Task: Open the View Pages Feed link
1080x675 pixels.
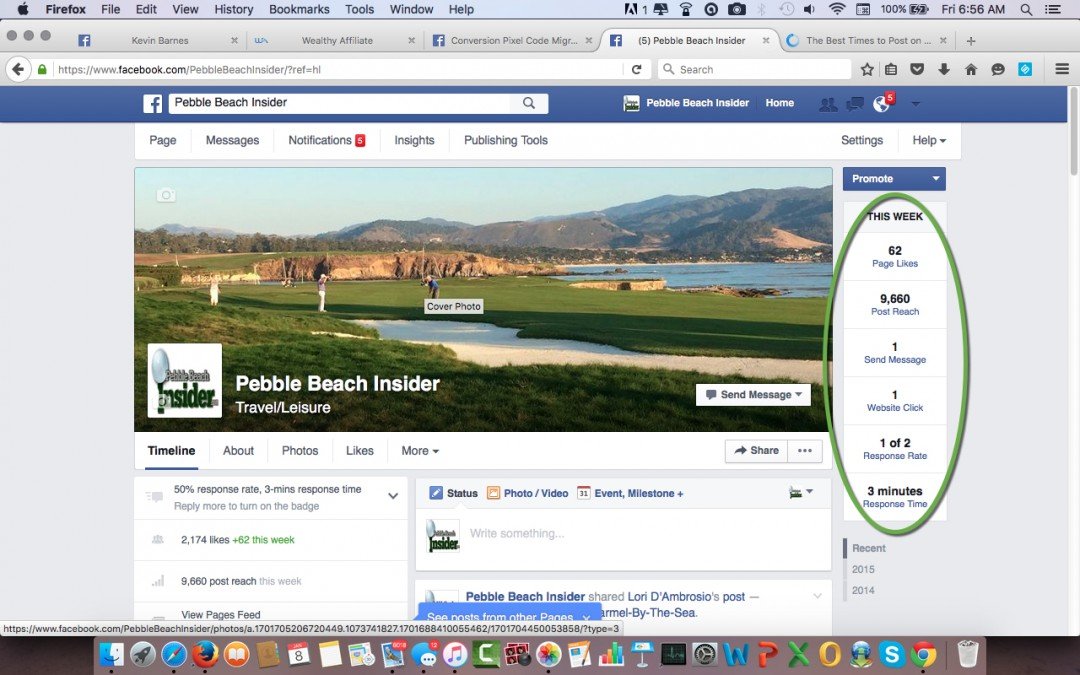Action: (220, 615)
